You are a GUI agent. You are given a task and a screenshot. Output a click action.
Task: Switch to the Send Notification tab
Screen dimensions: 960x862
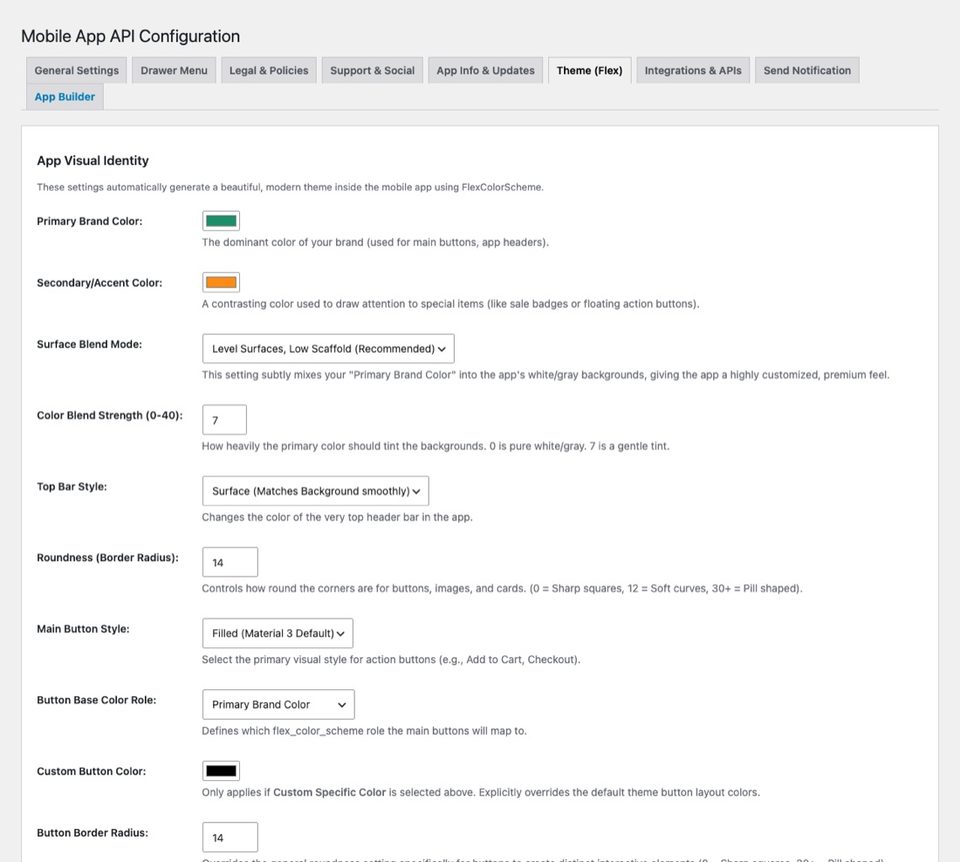pyautogui.click(x=807, y=70)
